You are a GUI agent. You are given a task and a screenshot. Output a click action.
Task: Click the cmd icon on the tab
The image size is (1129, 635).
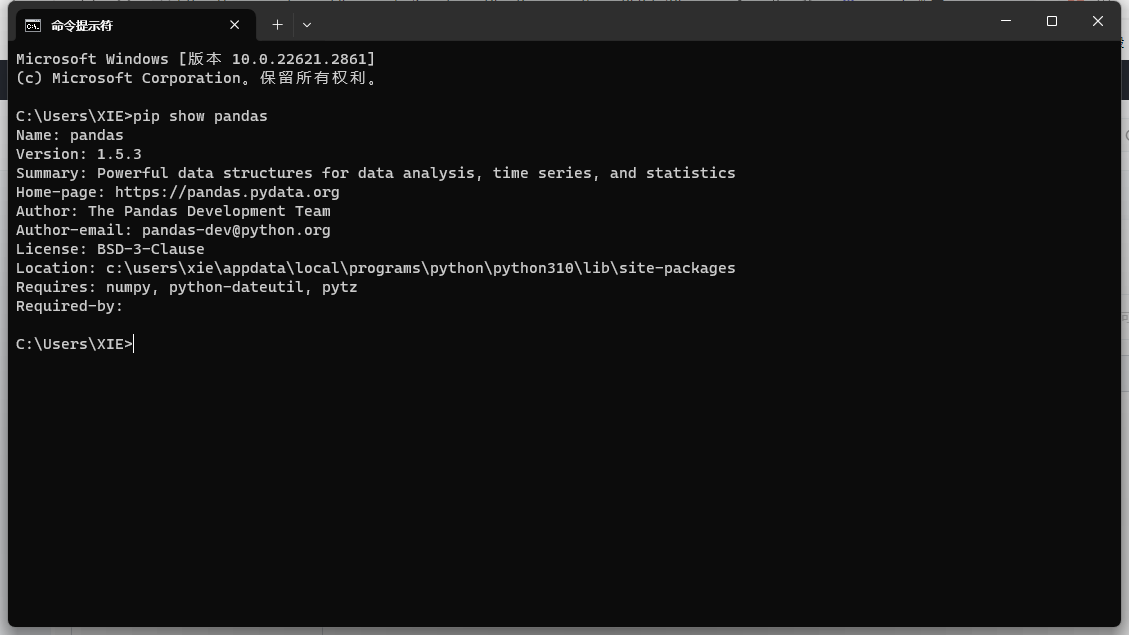32,26
